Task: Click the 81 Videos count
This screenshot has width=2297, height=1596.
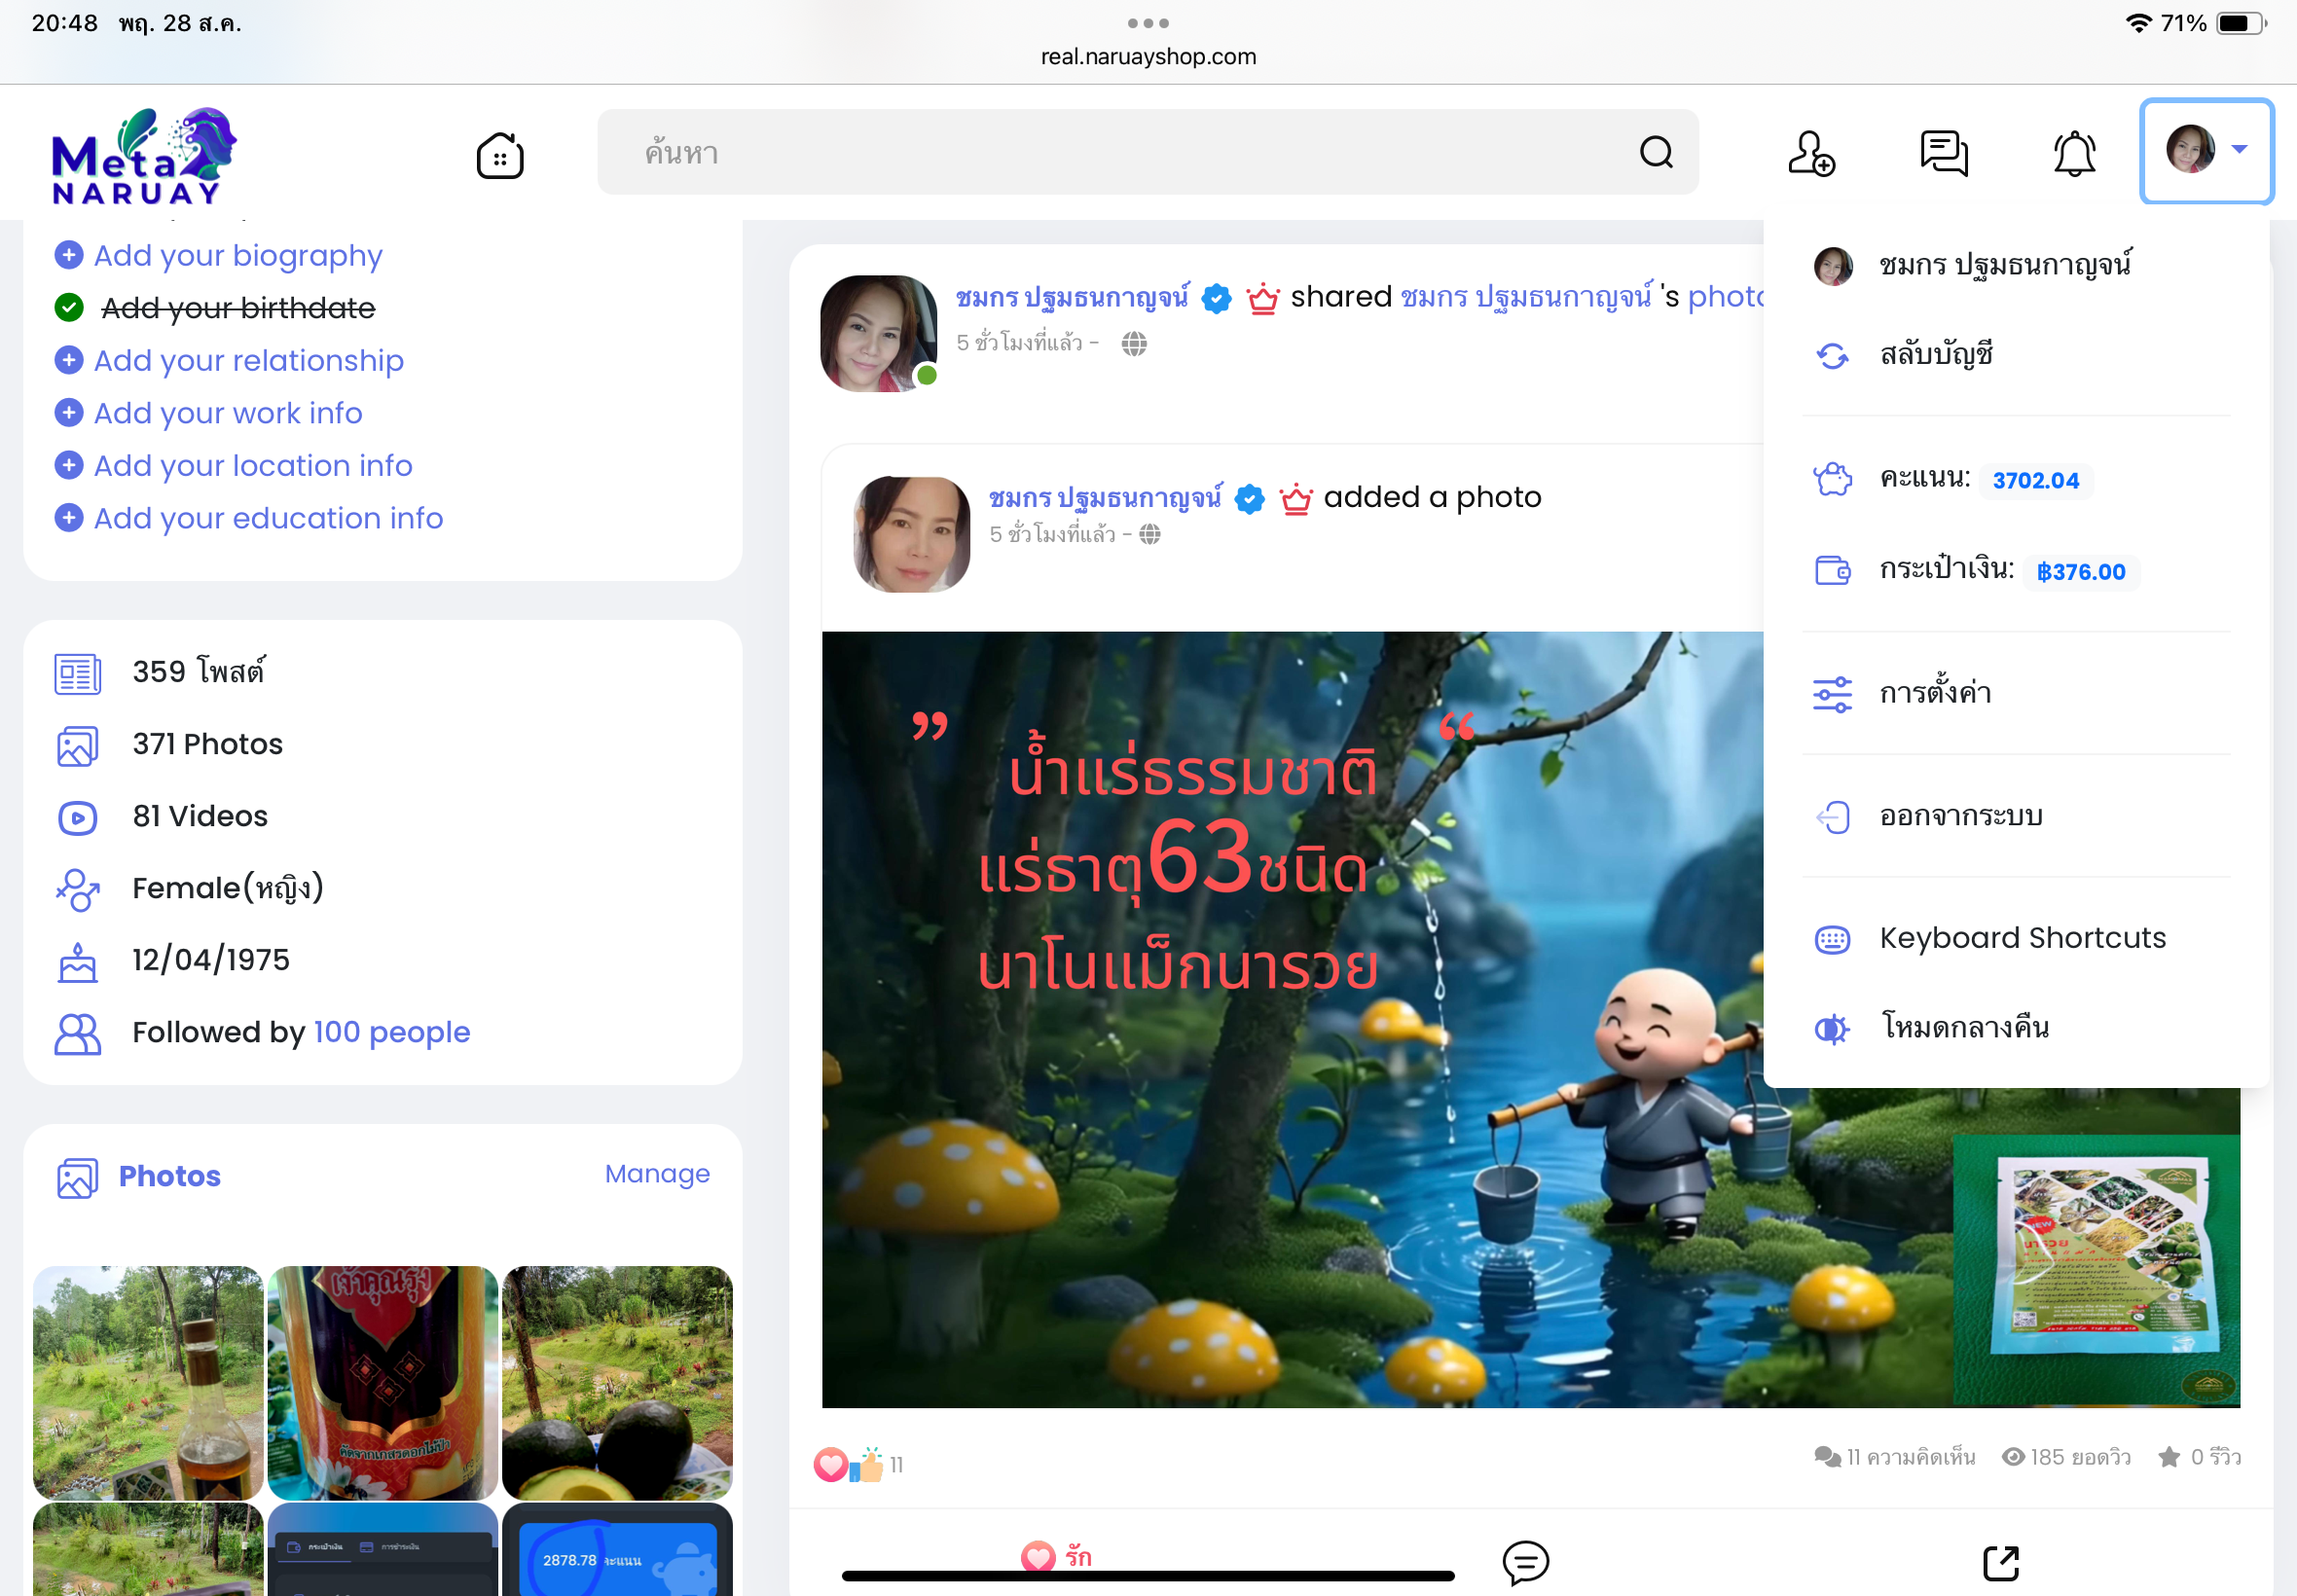Action: (200, 816)
